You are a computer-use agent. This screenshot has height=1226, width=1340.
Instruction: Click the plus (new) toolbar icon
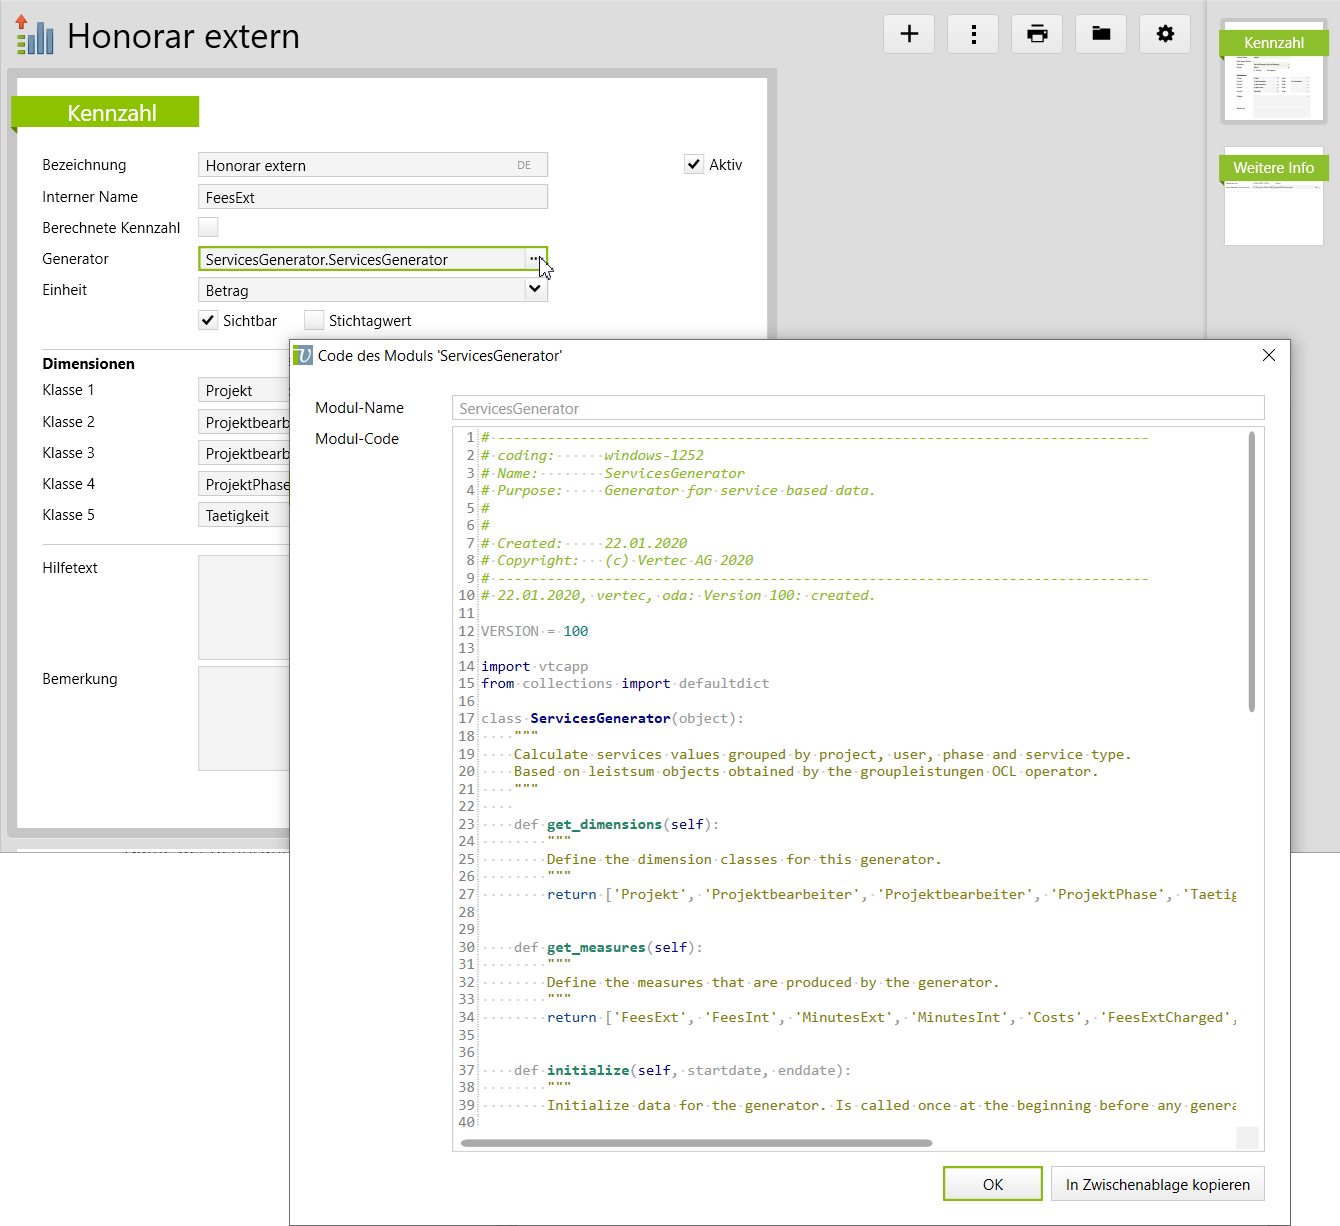pos(909,34)
